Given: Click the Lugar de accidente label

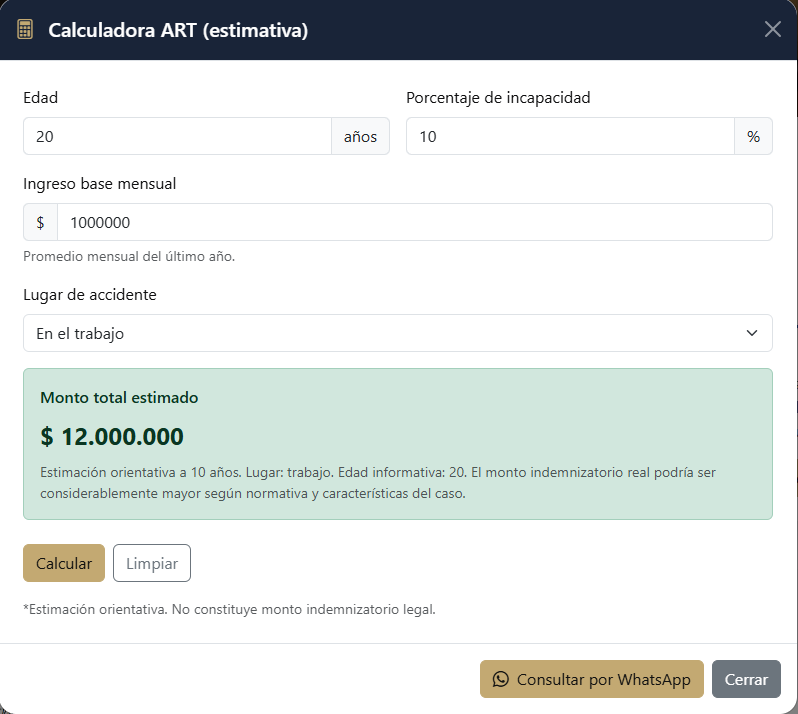Looking at the screenshot, I should [89, 295].
